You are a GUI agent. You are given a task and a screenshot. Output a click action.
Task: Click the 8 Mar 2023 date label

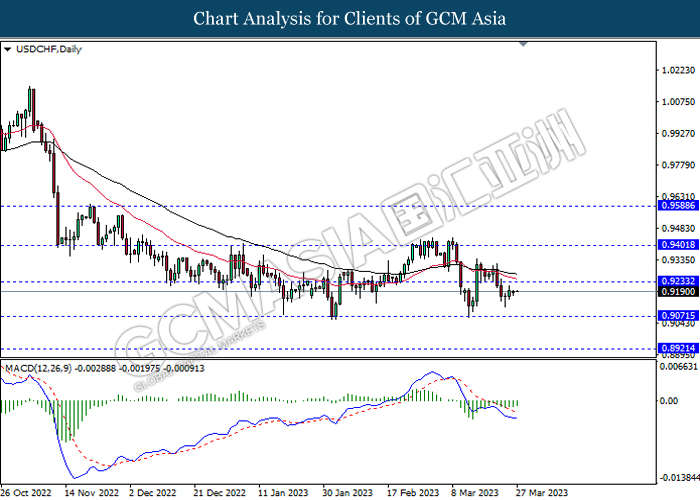pyautogui.click(x=475, y=493)
